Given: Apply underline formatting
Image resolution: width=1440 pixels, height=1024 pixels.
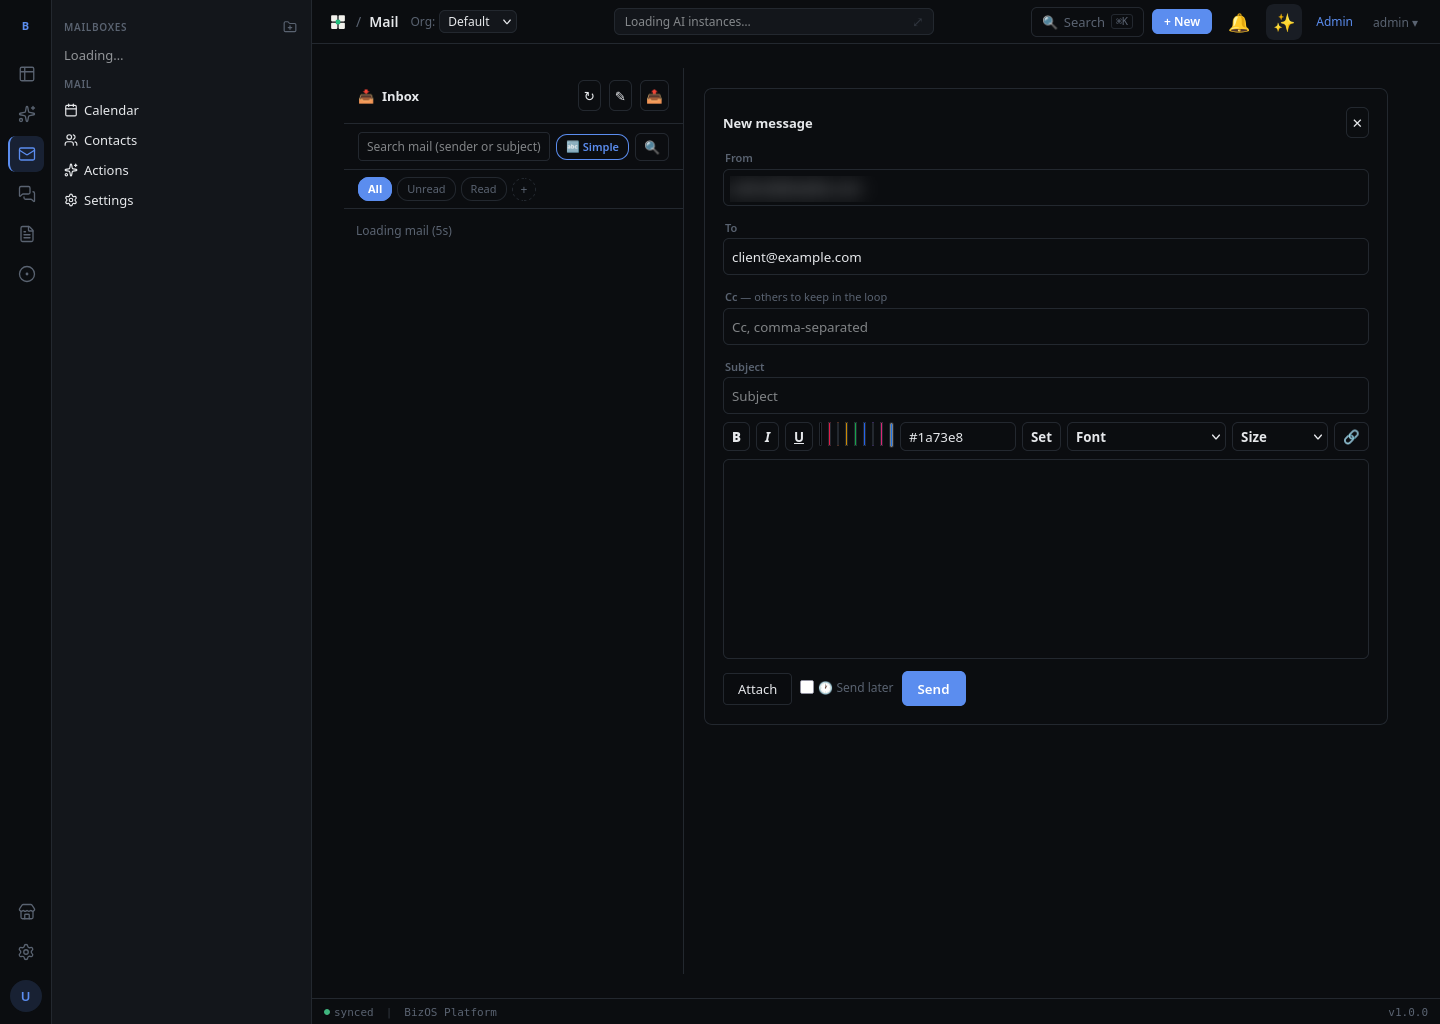Looking at the screenshot, I should click(799, 437).
